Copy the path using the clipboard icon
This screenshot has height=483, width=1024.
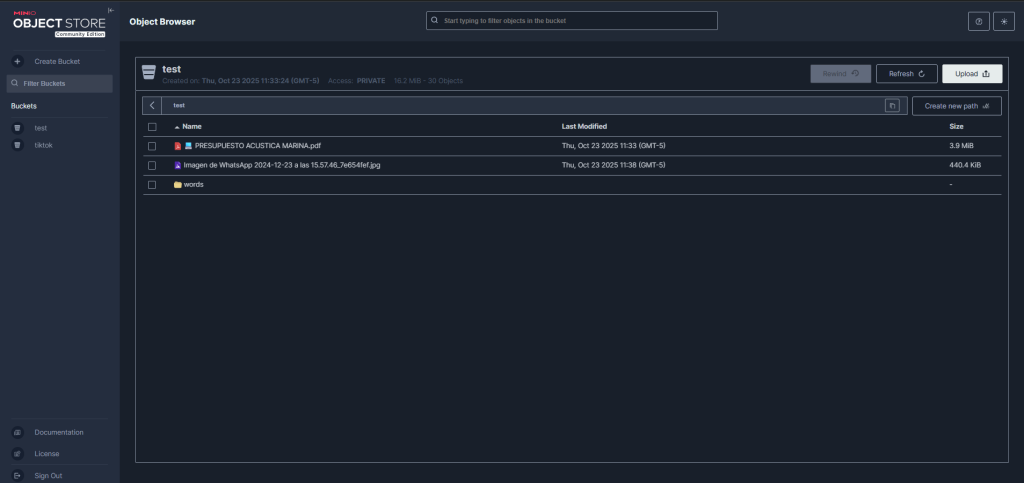pos(892,105)
